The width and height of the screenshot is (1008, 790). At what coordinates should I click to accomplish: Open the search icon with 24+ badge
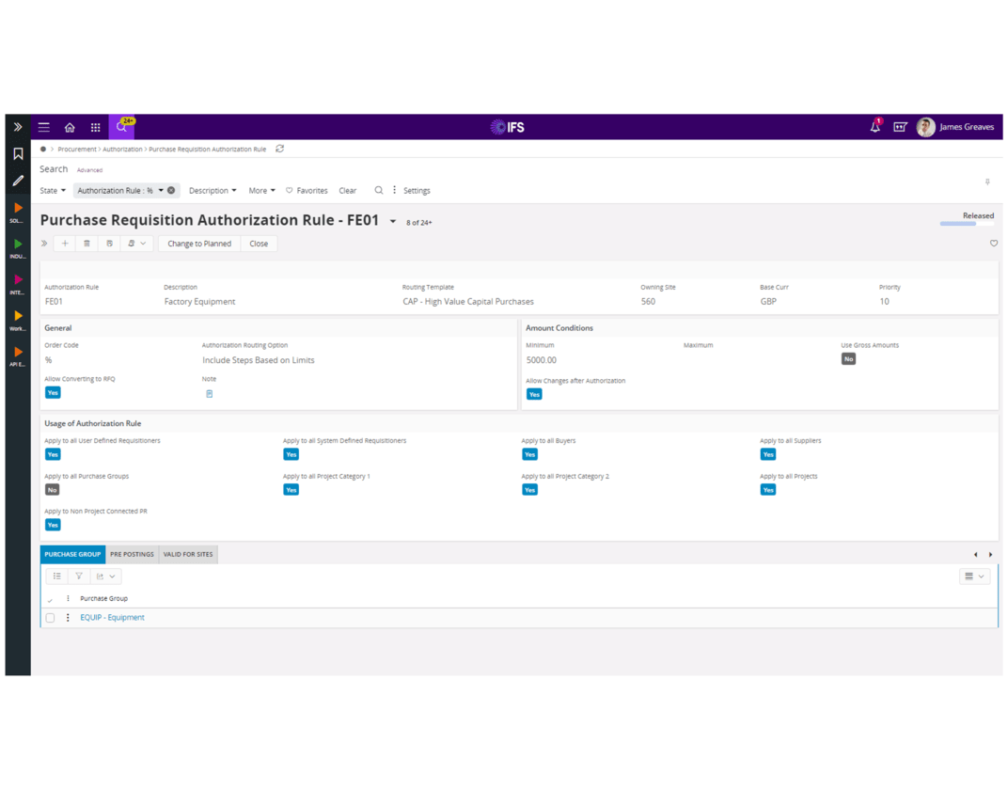123,127
